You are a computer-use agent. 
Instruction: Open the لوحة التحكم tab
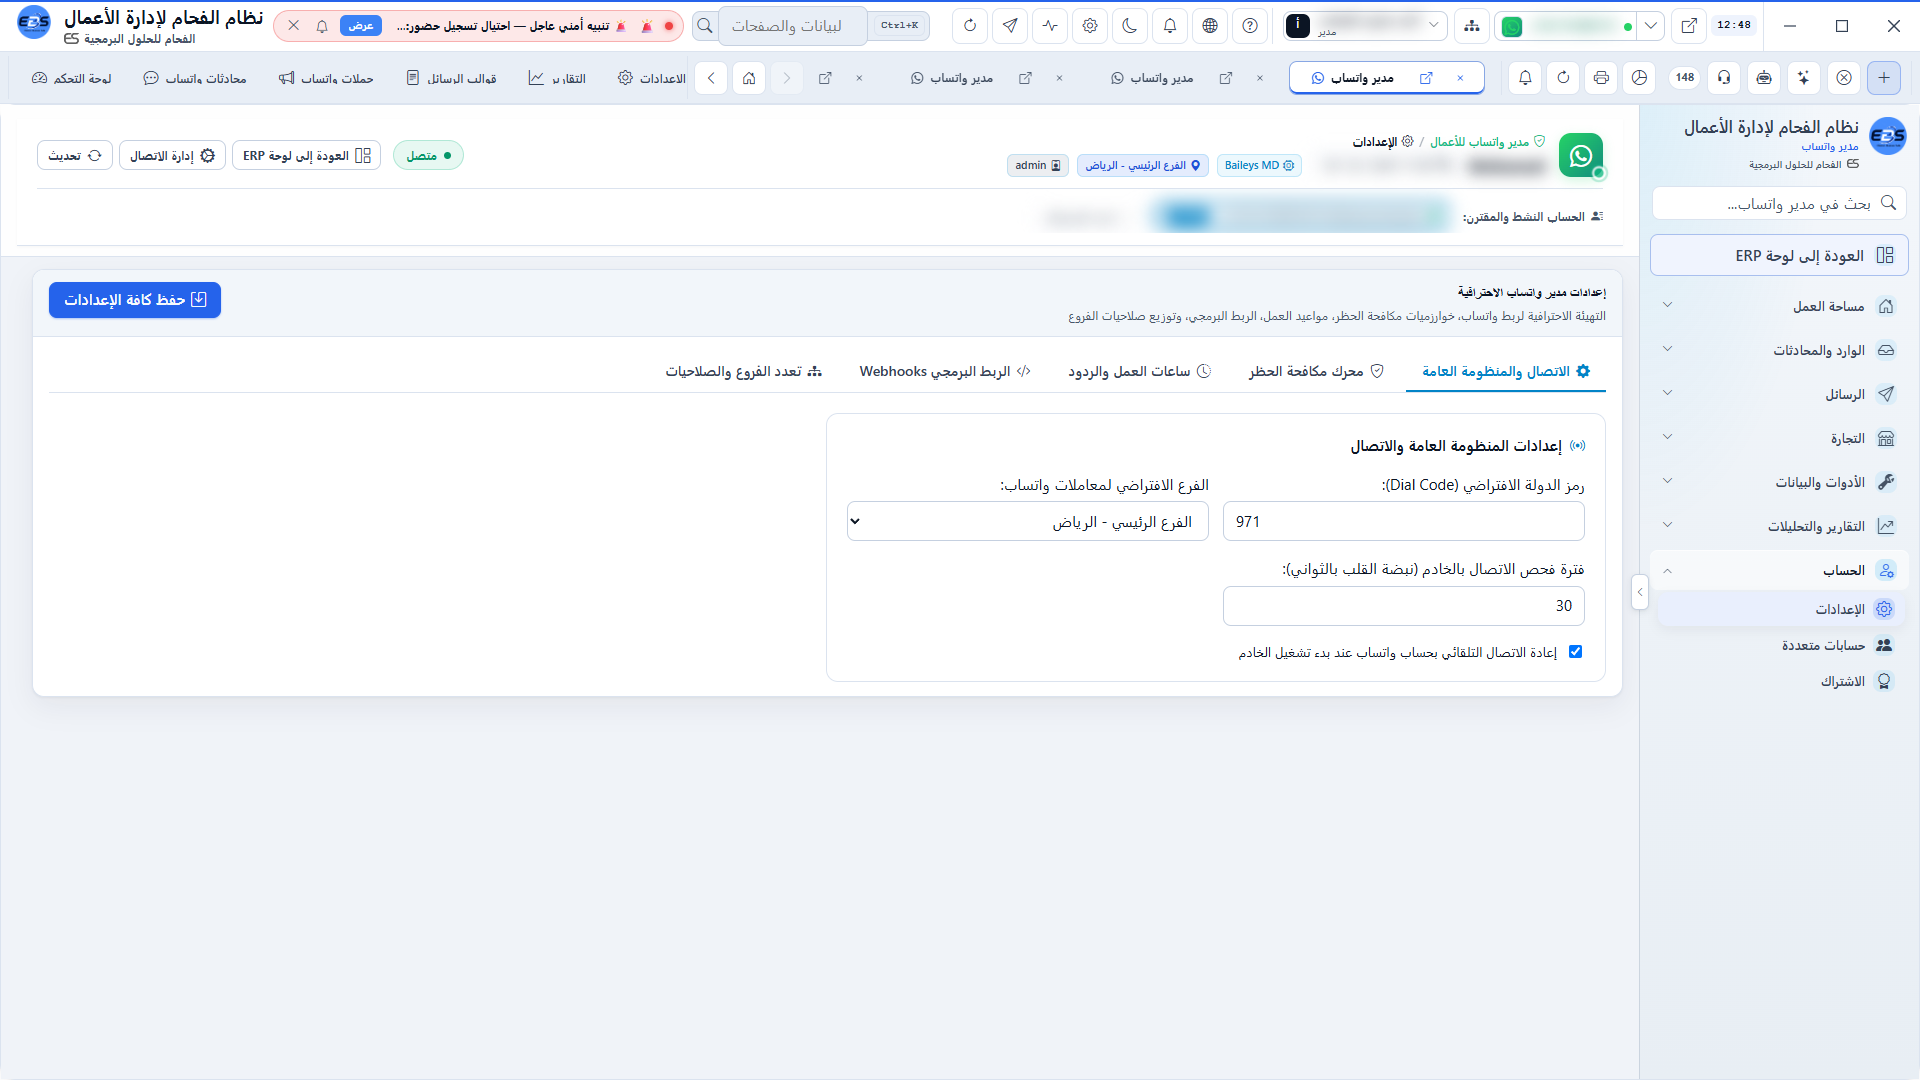coord(72,78)
